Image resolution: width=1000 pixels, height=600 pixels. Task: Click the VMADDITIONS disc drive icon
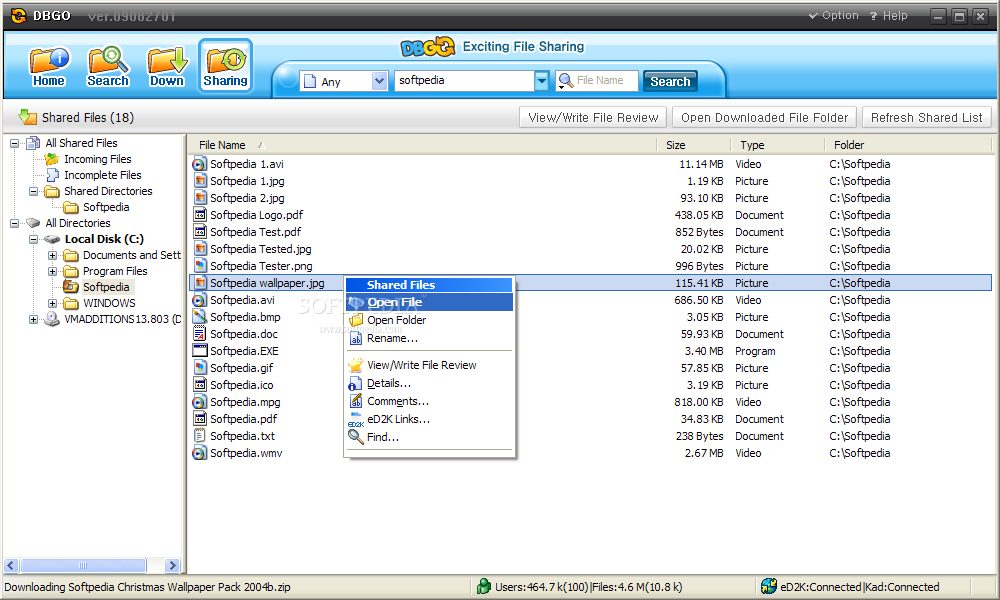click(52, 319)
